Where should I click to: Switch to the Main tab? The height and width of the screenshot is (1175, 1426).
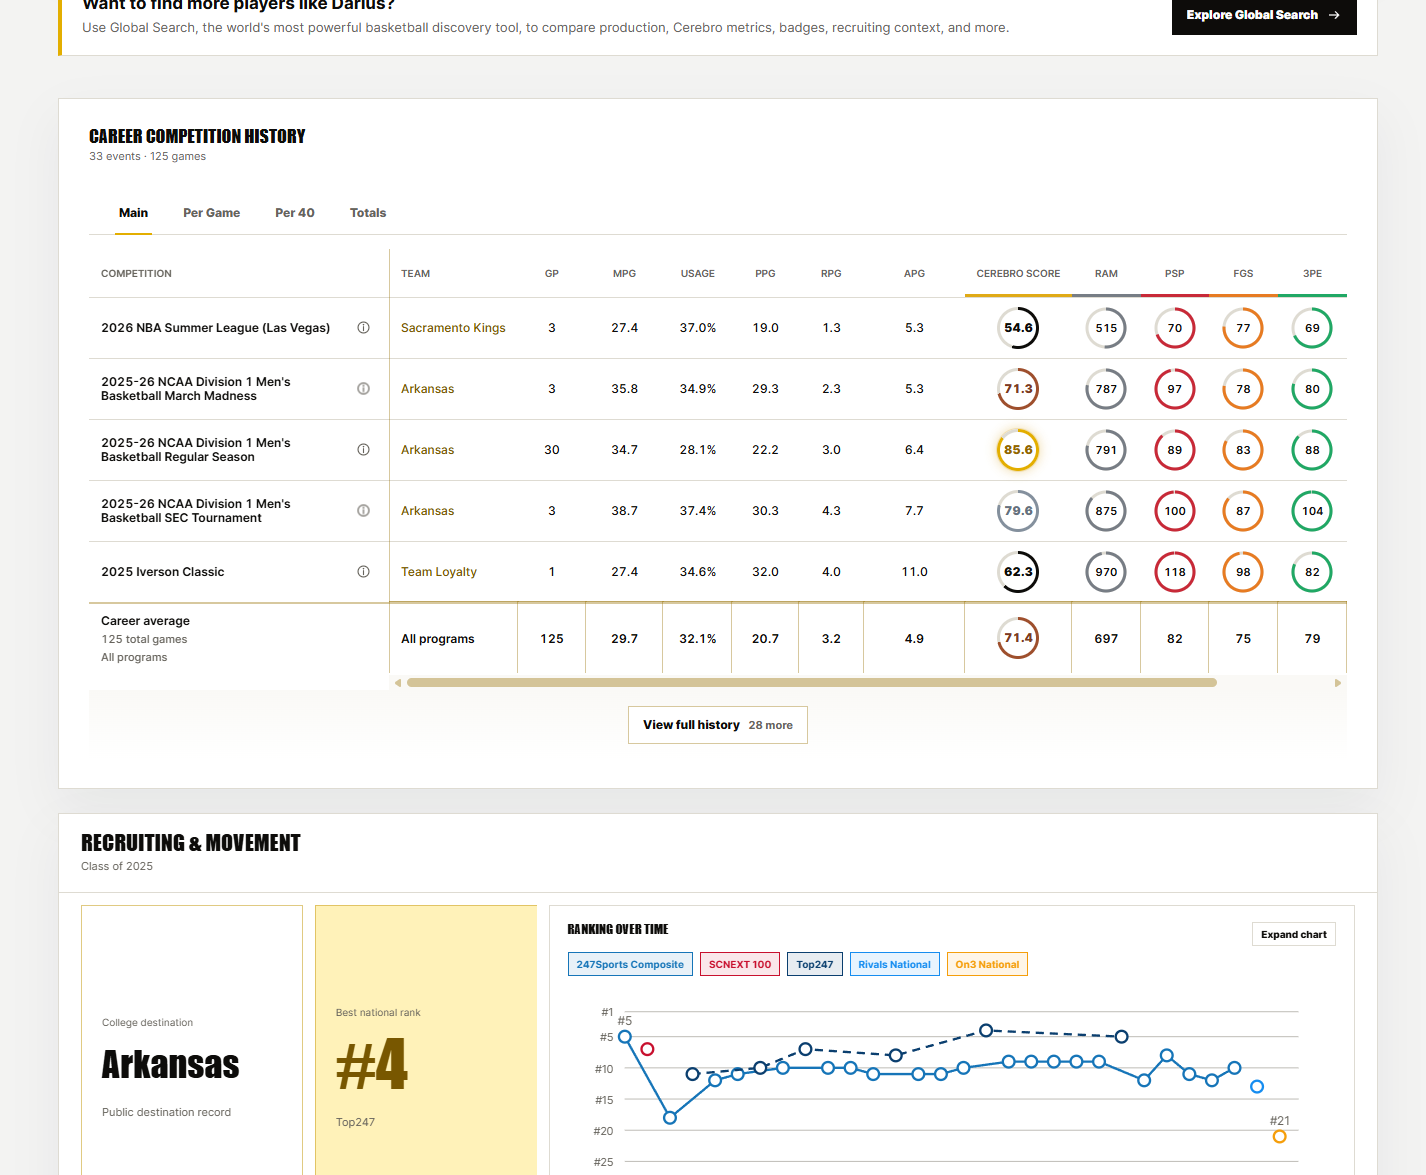pos(133,213)
